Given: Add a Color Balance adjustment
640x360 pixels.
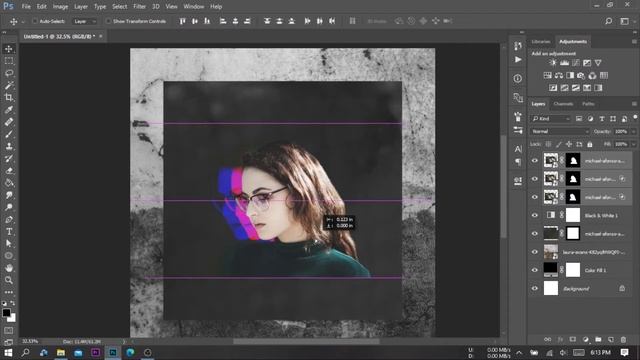Looking at the screenshot, I should [559, 76].
